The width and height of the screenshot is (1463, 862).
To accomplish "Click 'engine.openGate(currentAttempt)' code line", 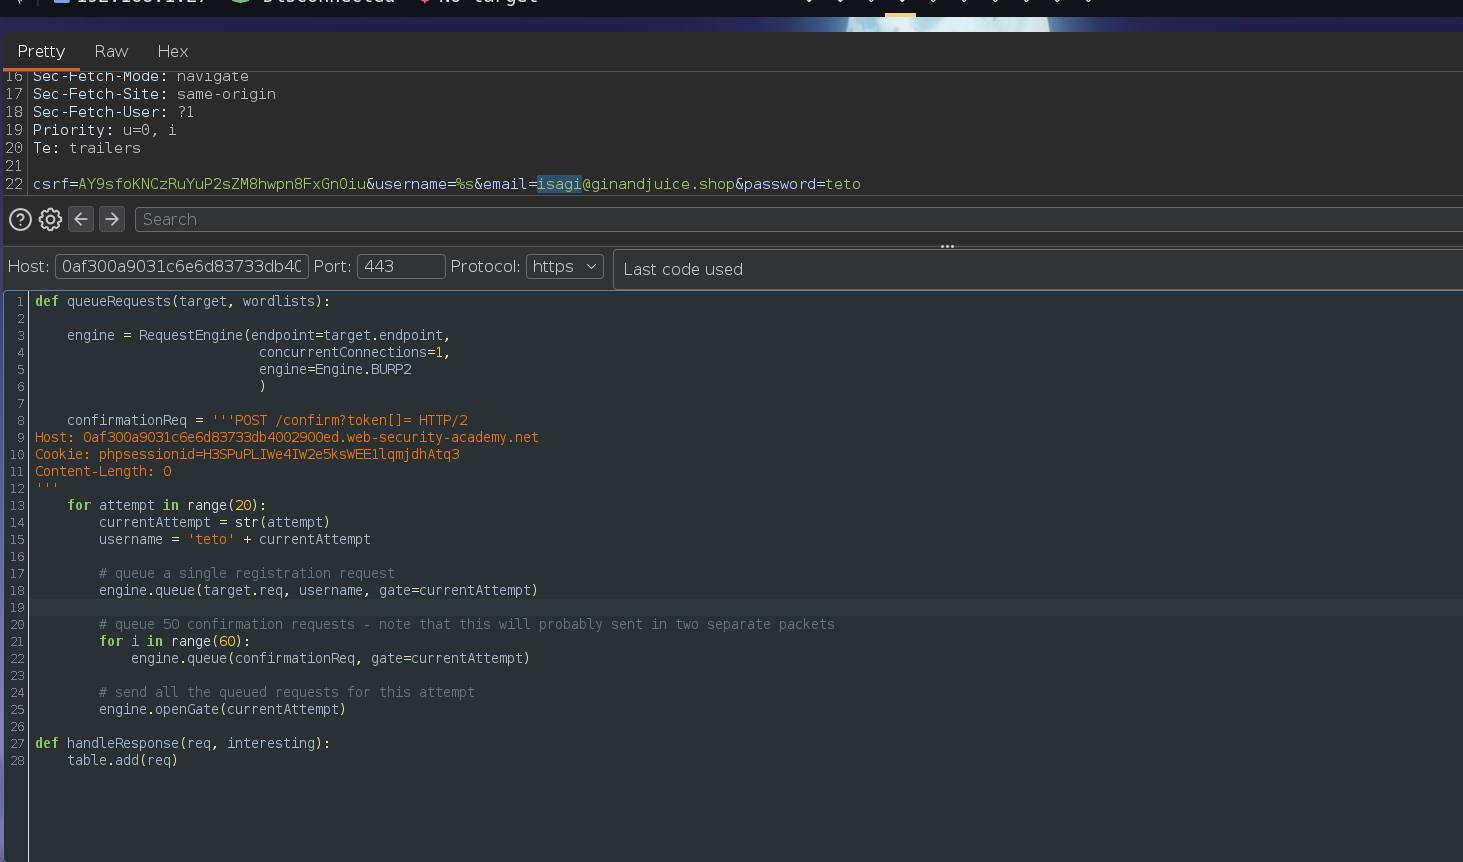I will tap(222, 709).
